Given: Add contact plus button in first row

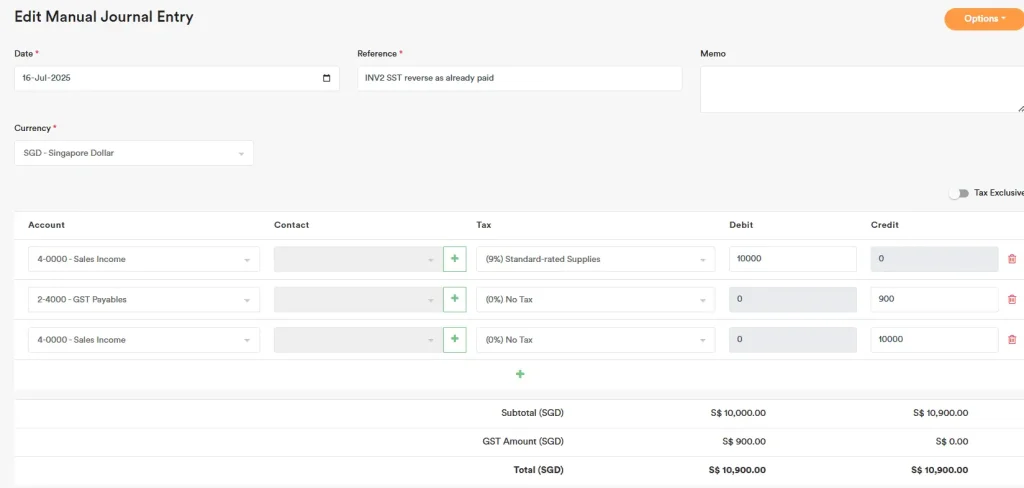Looking at the screenshot, I should pyautogui.click(x=455, y=259).
